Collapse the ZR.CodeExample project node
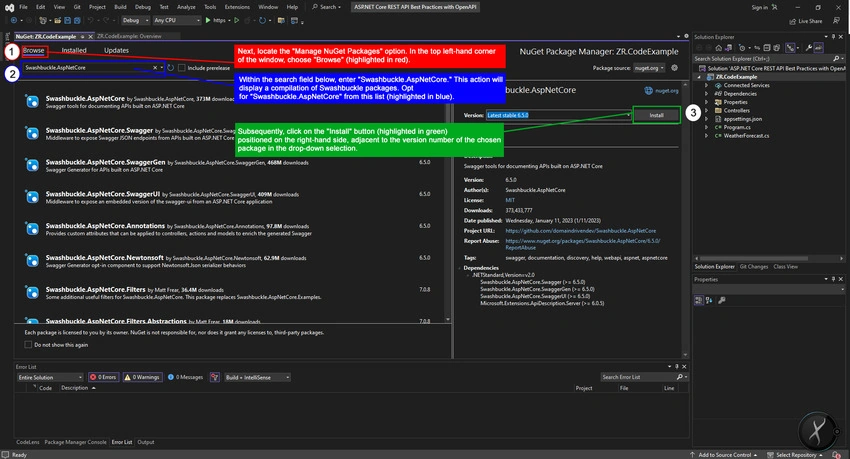The width and height of the screenshot is (850, 459). click(x=699, y=77)
